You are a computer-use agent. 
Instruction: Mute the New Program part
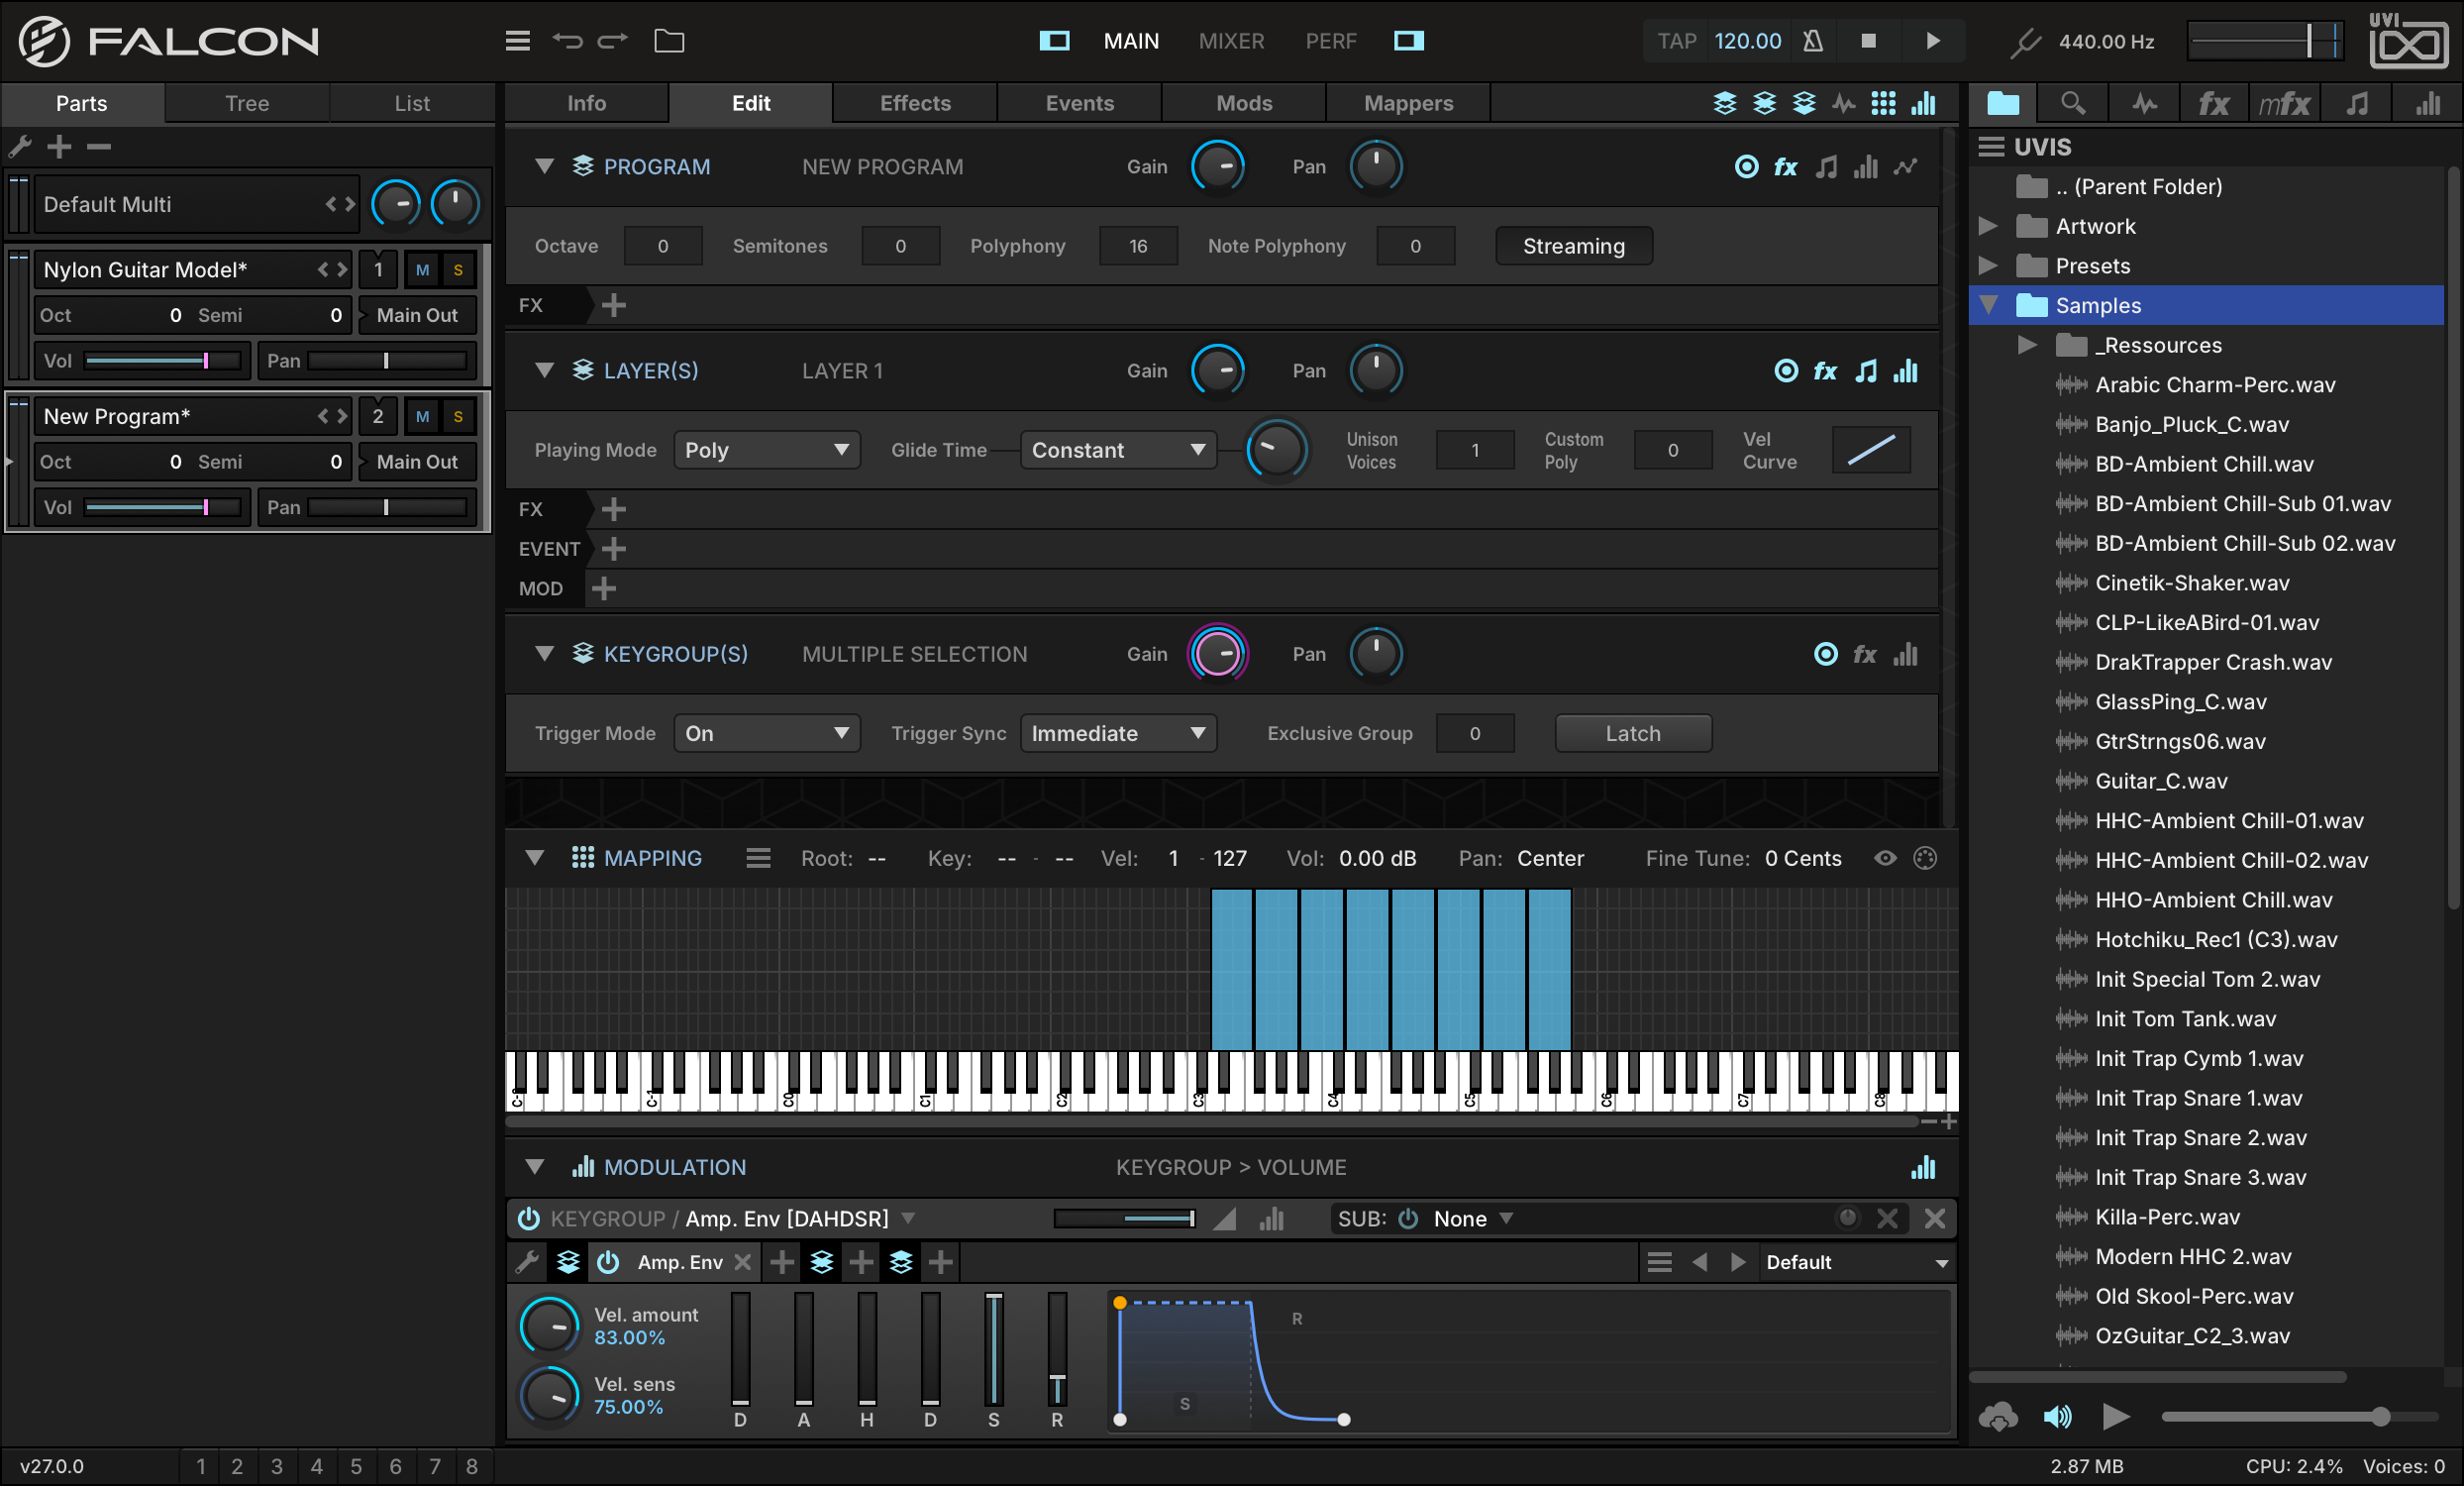[423, 417]
